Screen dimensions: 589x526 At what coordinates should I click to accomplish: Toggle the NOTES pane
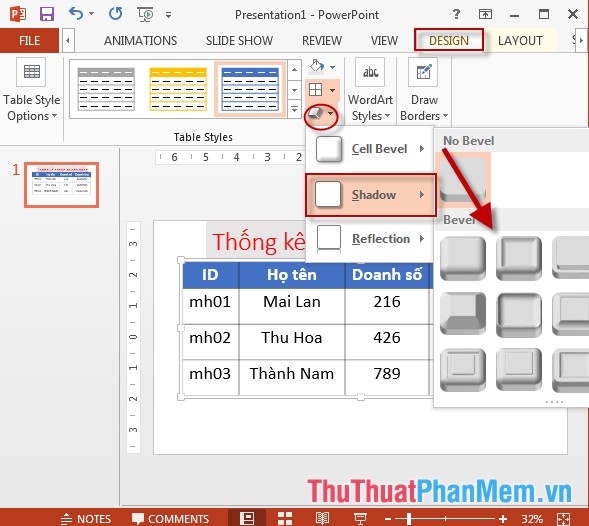pos(86,518)
